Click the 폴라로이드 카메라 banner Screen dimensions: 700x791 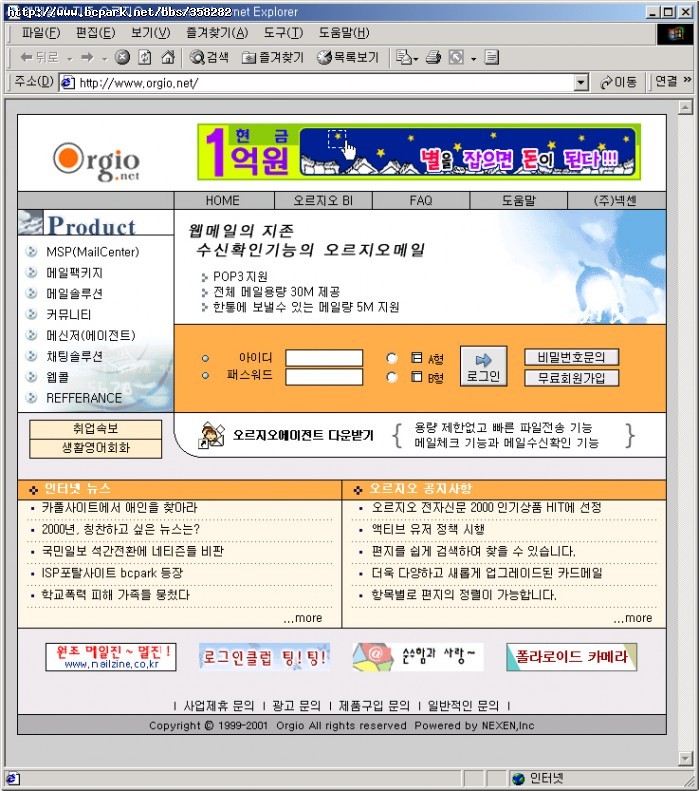click(571, 657)
